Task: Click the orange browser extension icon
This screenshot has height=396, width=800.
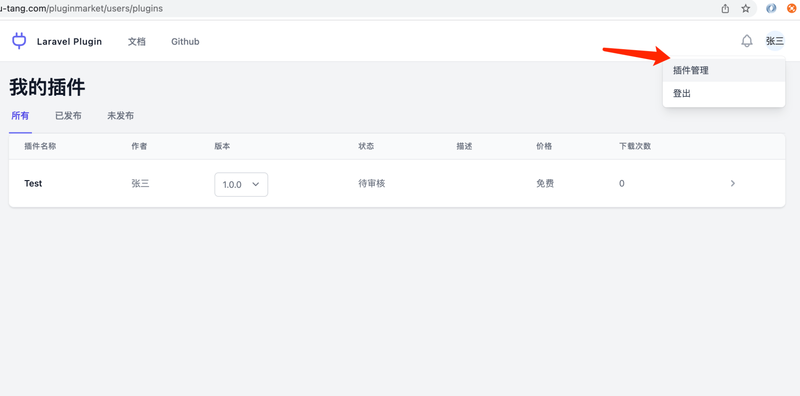Action: click(792, 8)
